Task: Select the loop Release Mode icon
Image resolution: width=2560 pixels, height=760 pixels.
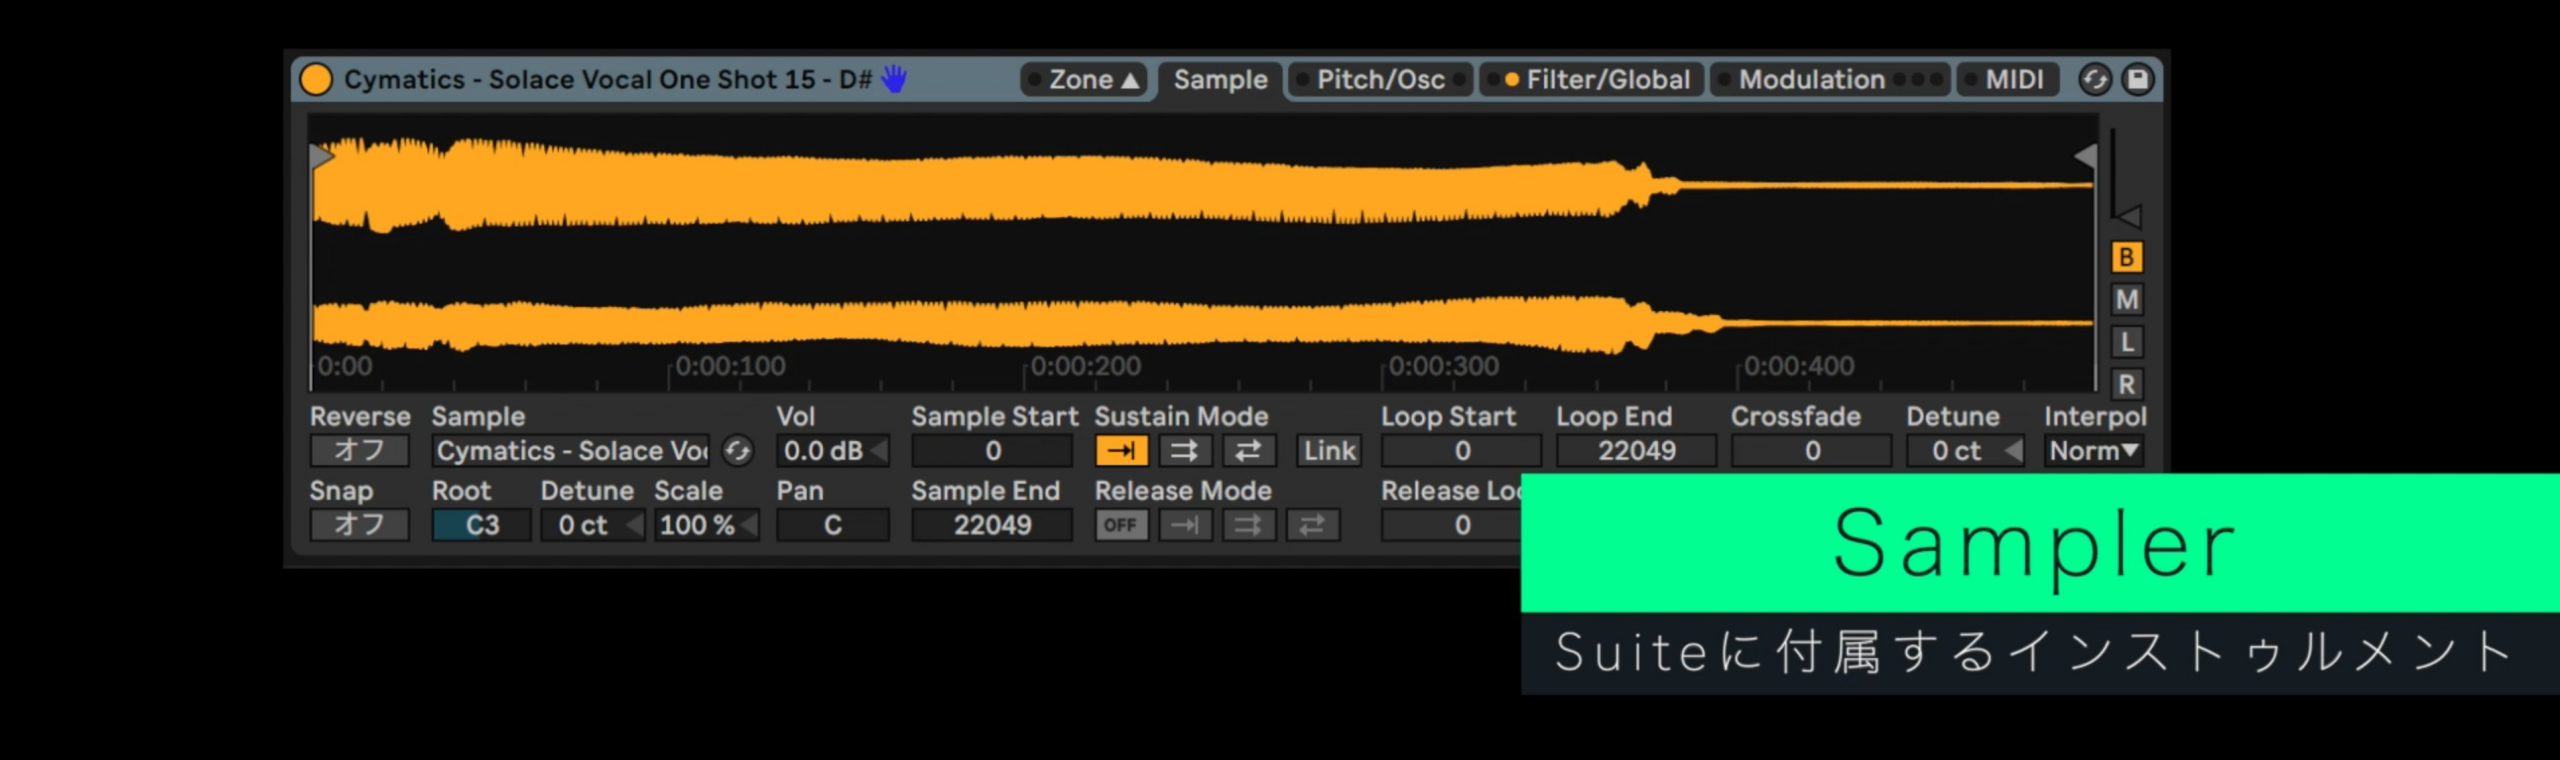Action: (x=1249, y=525)
